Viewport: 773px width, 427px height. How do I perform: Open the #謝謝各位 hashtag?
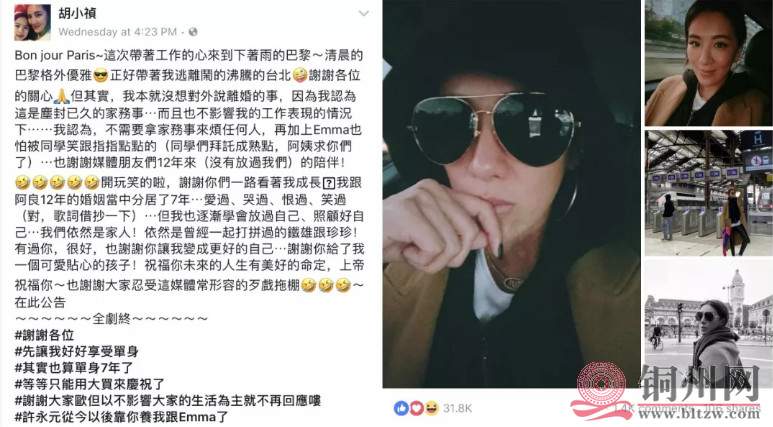(x=44, y=335)
